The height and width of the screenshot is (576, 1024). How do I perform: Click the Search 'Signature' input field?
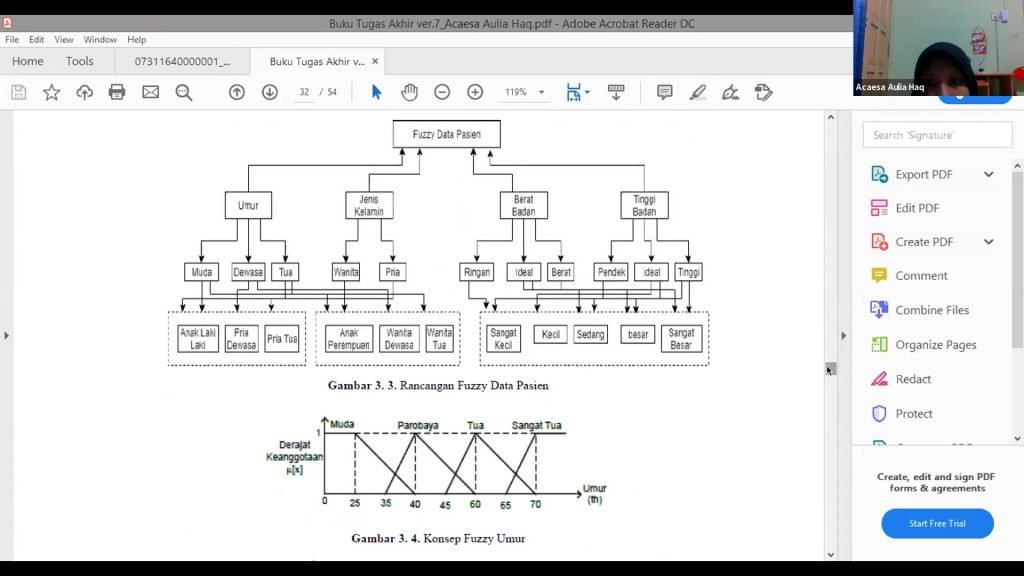[x=937, y=135]
